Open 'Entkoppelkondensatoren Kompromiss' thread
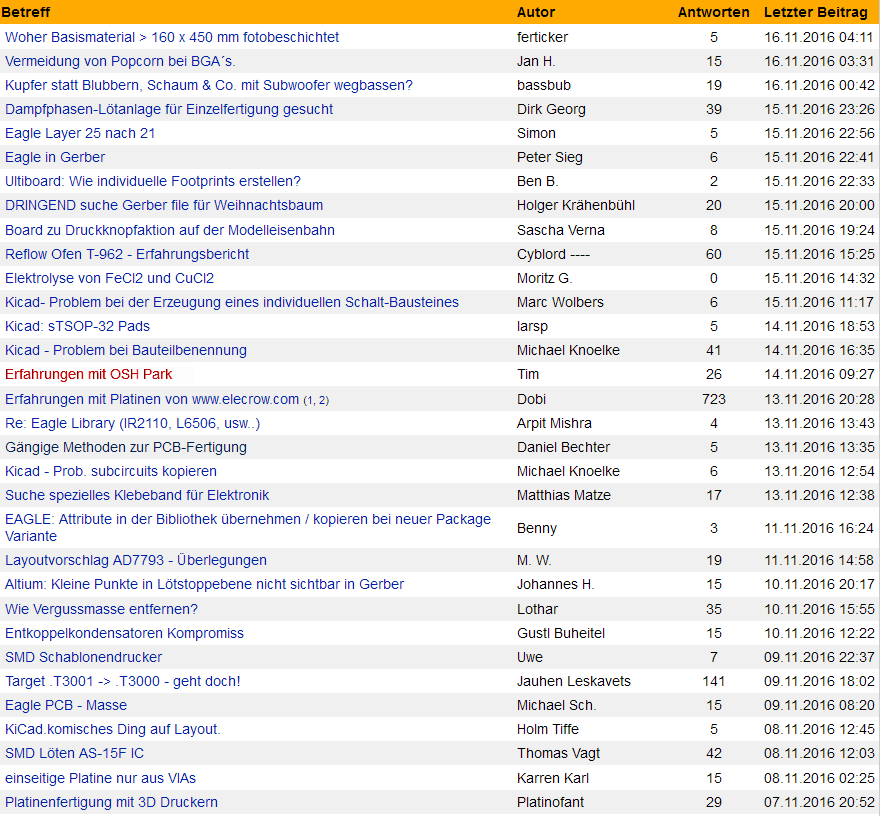 [x=124, y=634]
